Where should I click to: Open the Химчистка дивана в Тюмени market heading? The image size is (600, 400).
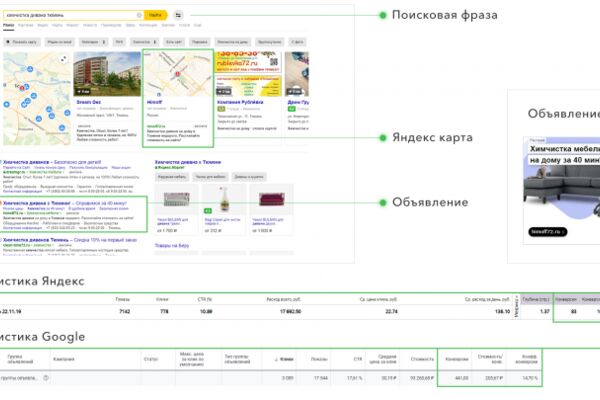[188, 162]
